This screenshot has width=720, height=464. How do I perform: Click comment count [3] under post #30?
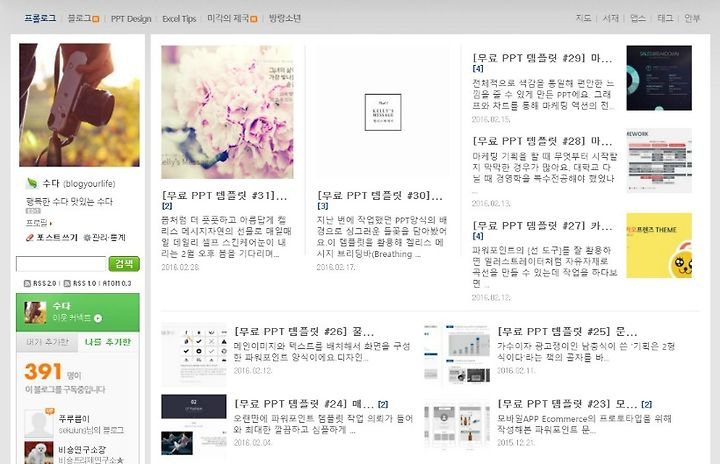[x=322, y=206]
